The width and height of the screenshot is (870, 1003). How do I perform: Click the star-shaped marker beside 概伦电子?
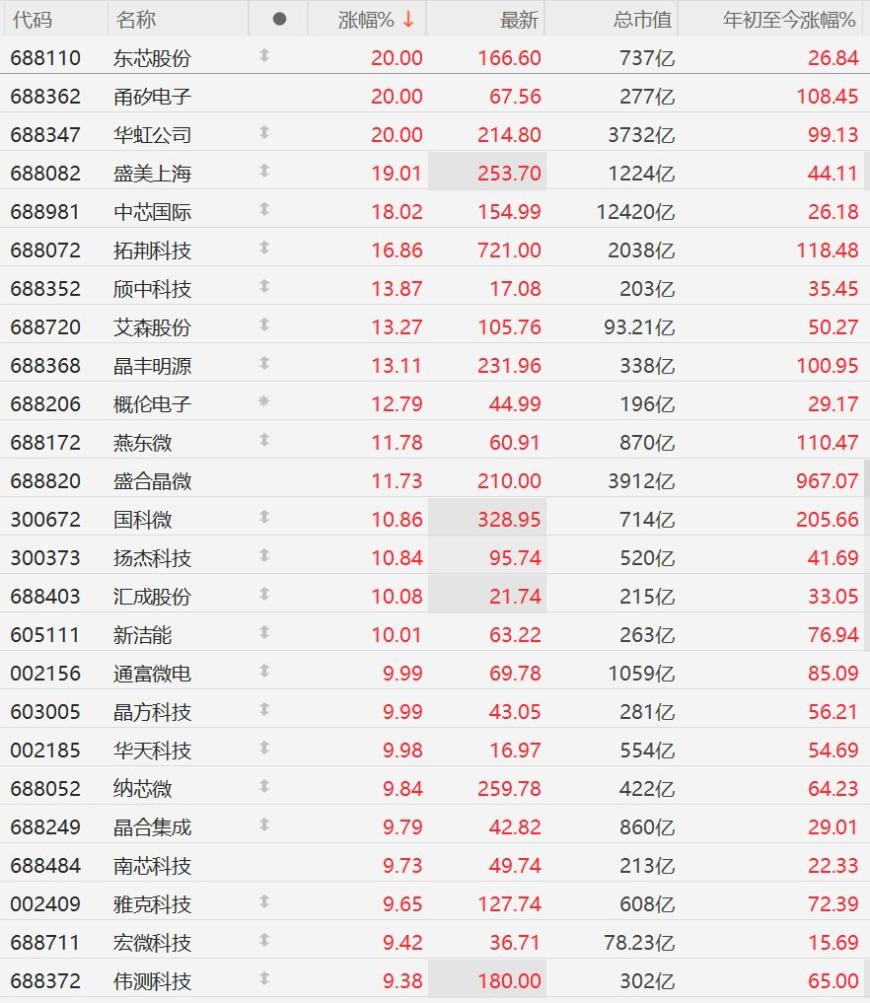264,401
